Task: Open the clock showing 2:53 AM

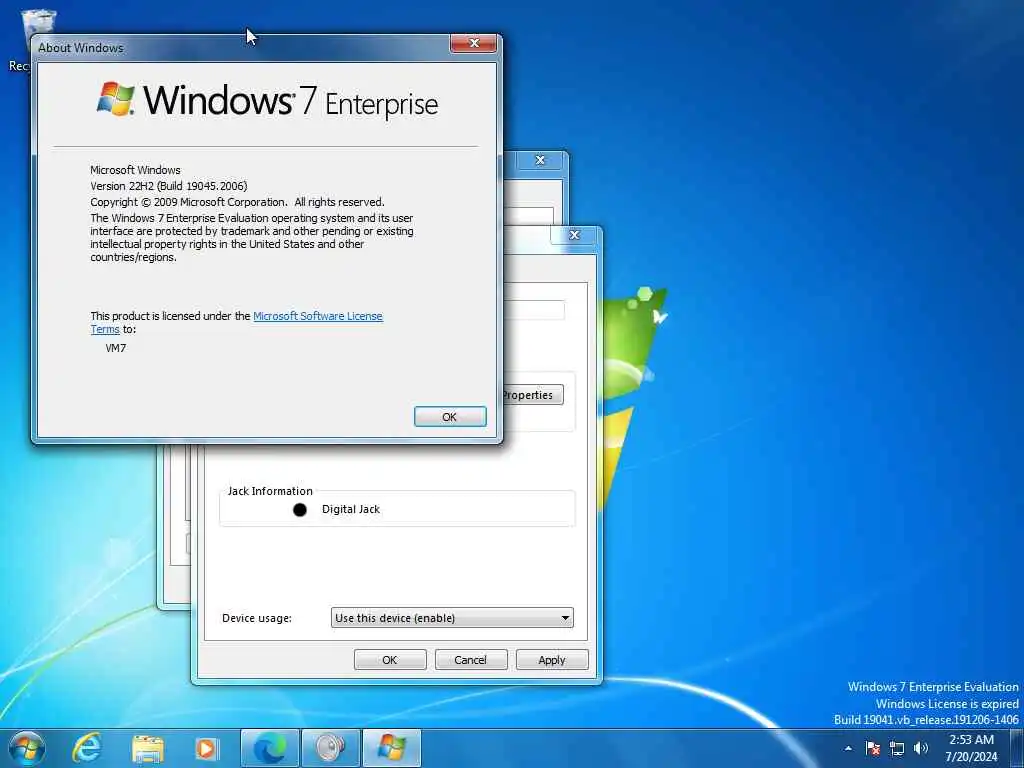Action: [971, 748]
